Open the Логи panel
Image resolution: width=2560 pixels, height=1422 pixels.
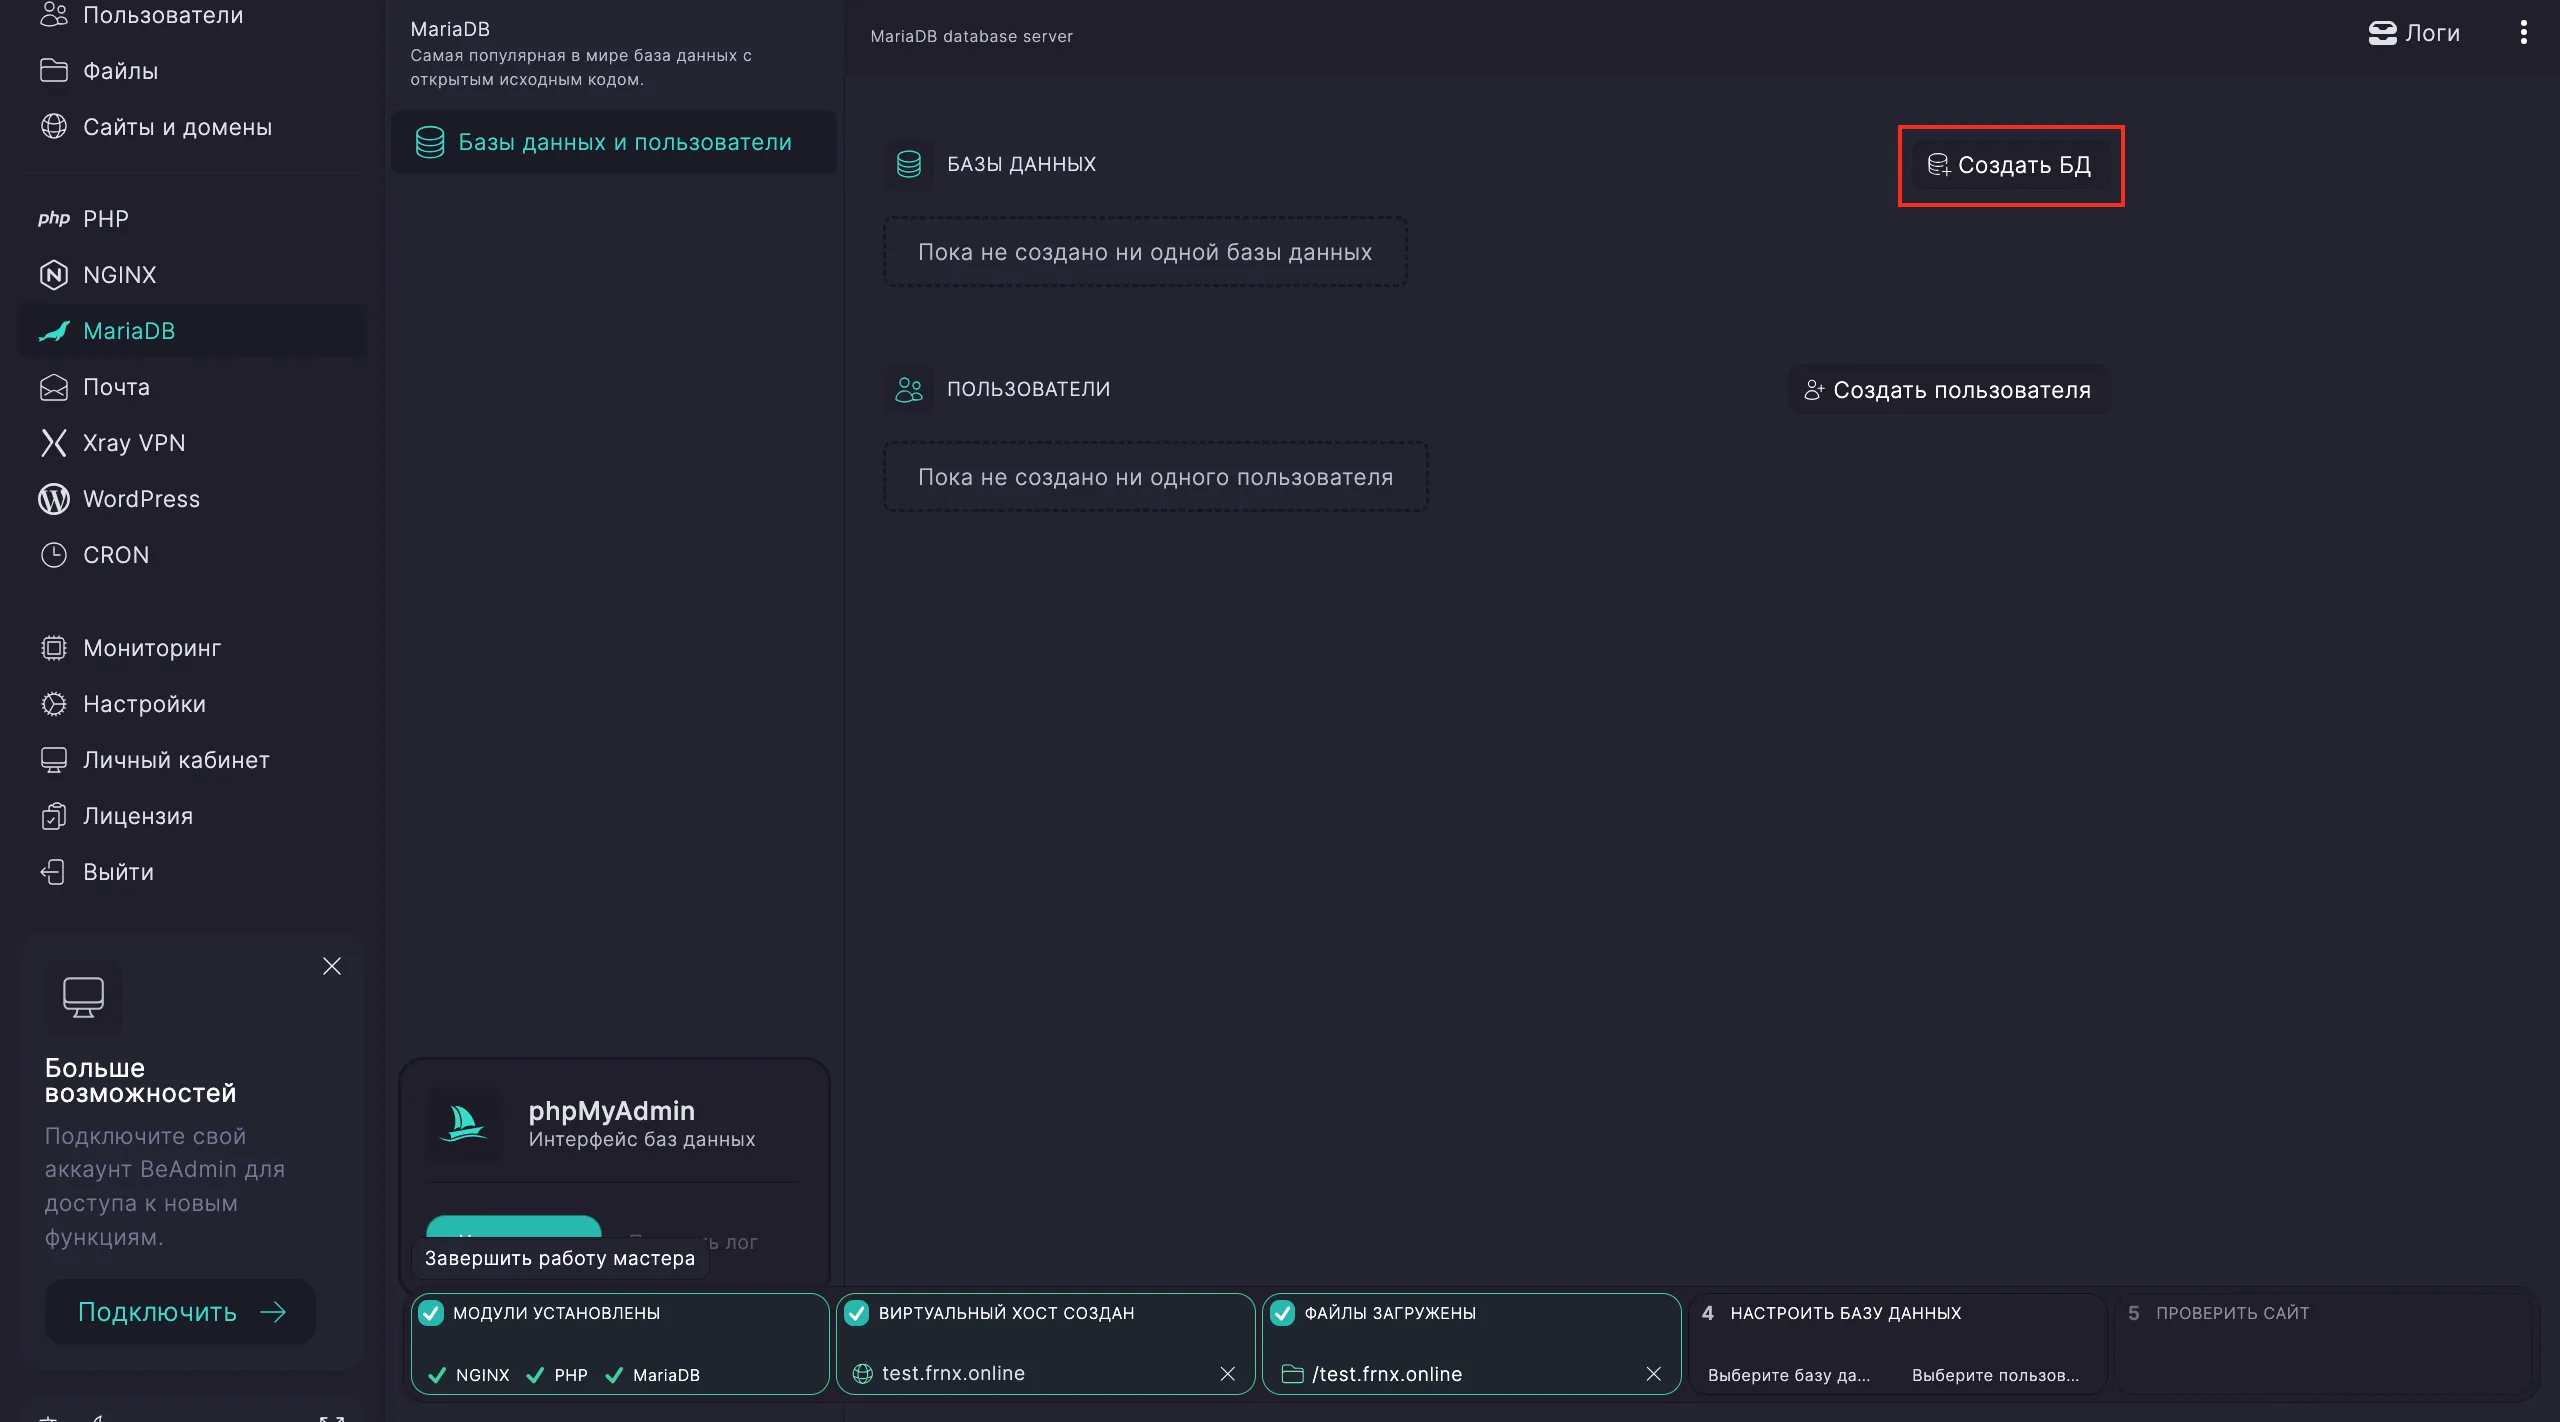pos(2412,32)
